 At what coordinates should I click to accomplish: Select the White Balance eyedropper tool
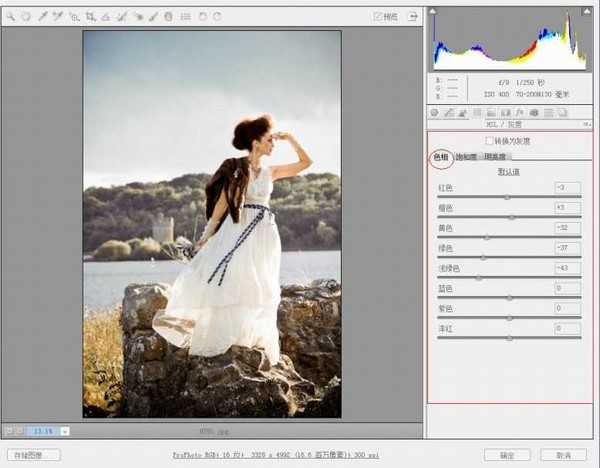43,16
